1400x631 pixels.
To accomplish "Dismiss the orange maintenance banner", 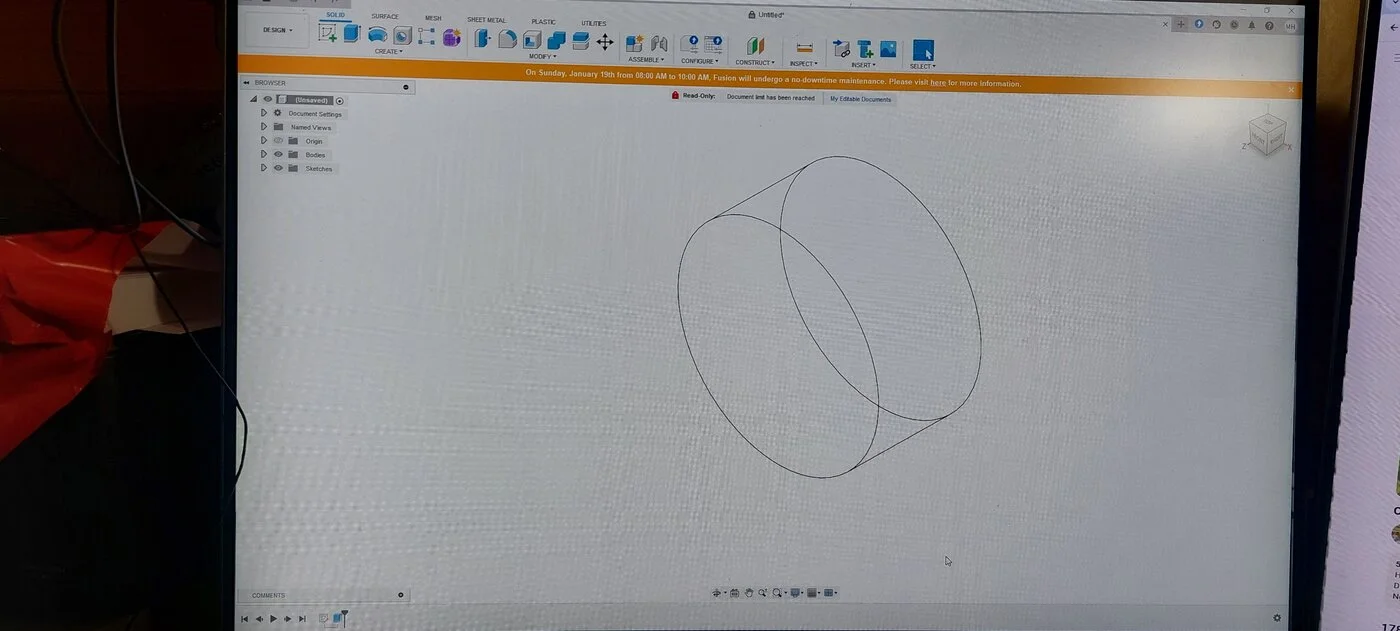I will tap(1290, 90).
